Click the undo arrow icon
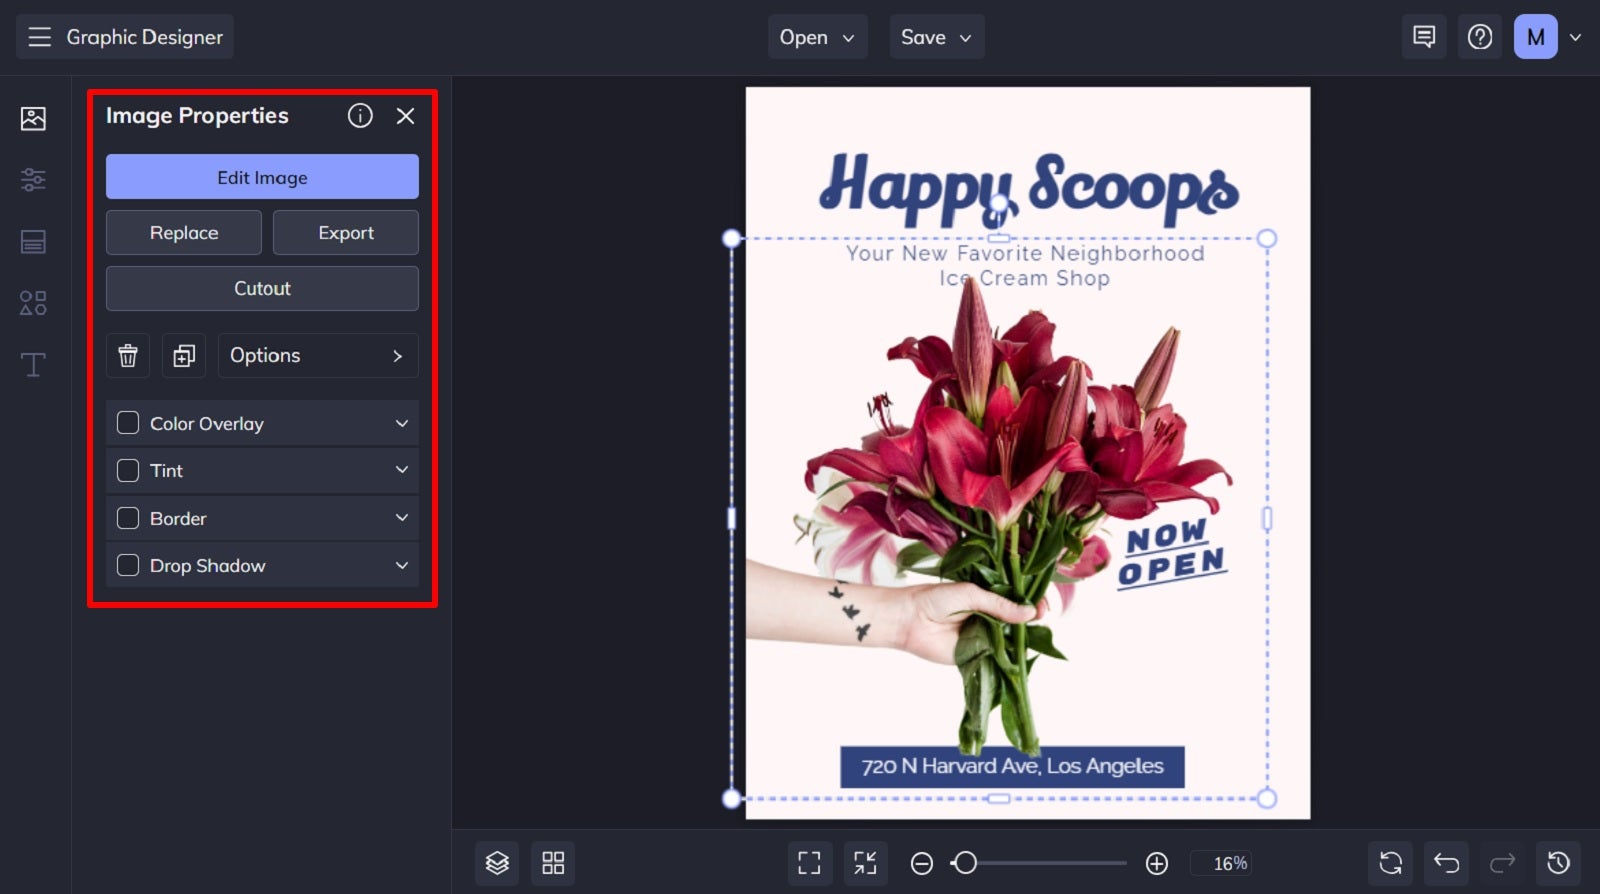This screenshot has height=894, width=1600. point(1447,863)
